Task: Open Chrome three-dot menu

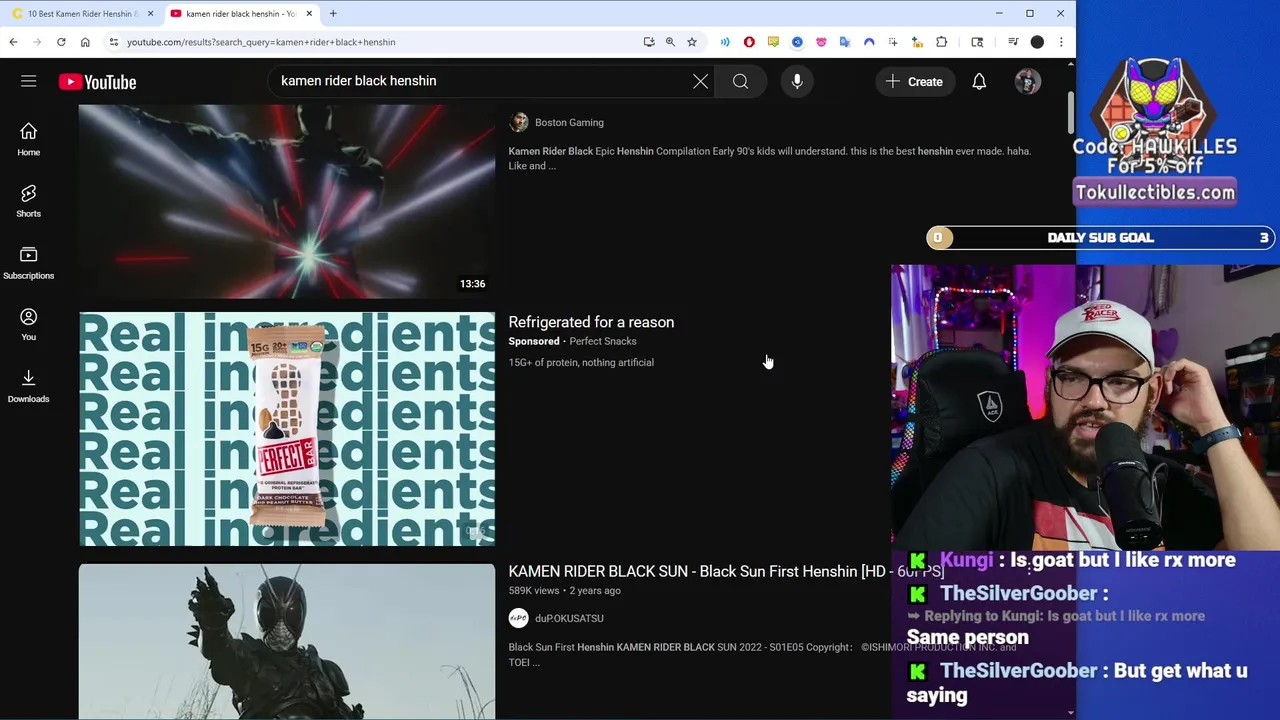Action: (1061, 42)
